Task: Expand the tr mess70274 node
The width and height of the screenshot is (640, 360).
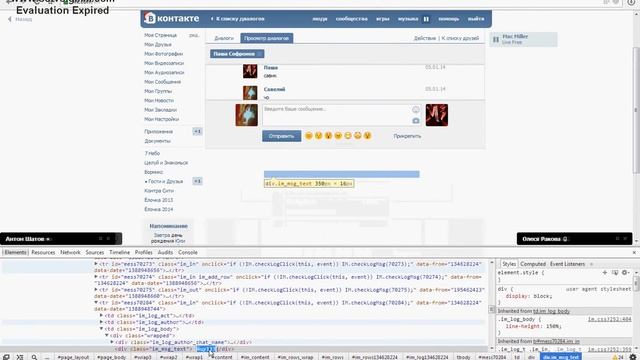Action: 96,277
